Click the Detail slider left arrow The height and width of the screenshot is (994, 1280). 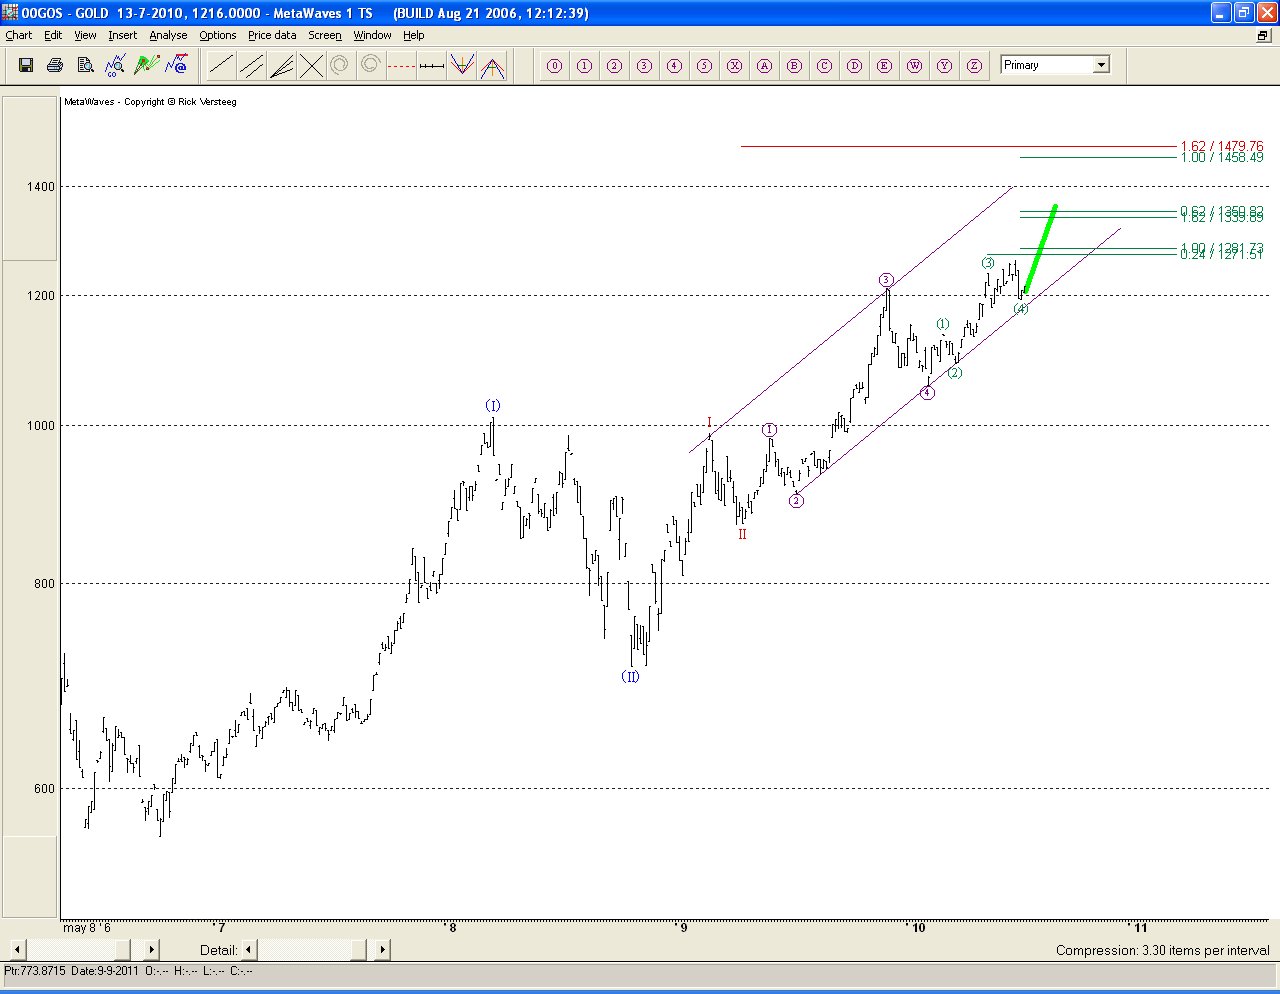(x=249, y=949)
